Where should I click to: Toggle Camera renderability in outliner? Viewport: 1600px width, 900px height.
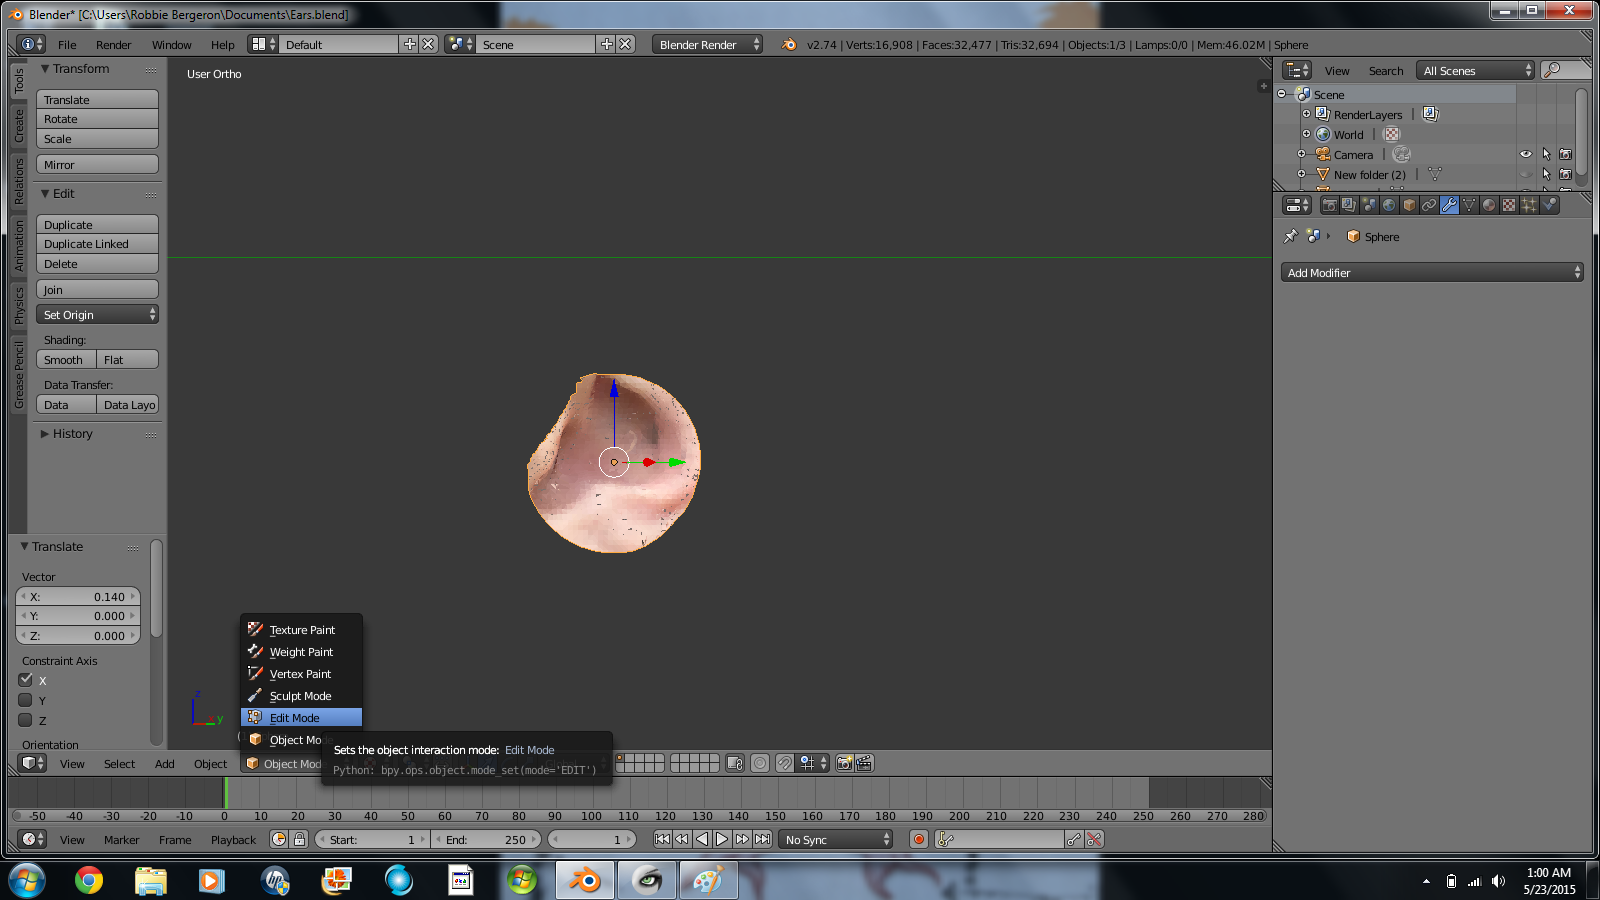pos(1566,154)
